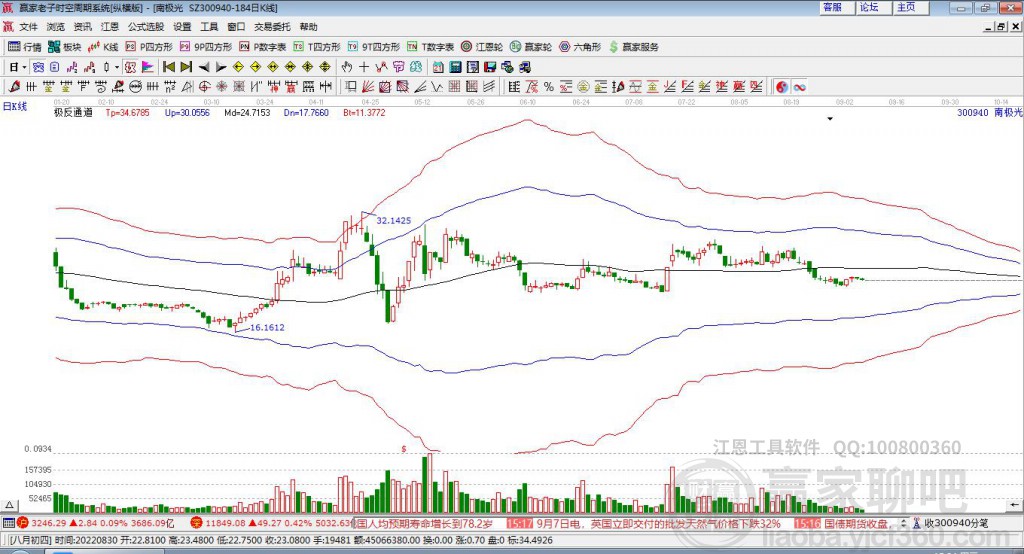Open the 资讯 menu
1024x554 pixels.
82,27
